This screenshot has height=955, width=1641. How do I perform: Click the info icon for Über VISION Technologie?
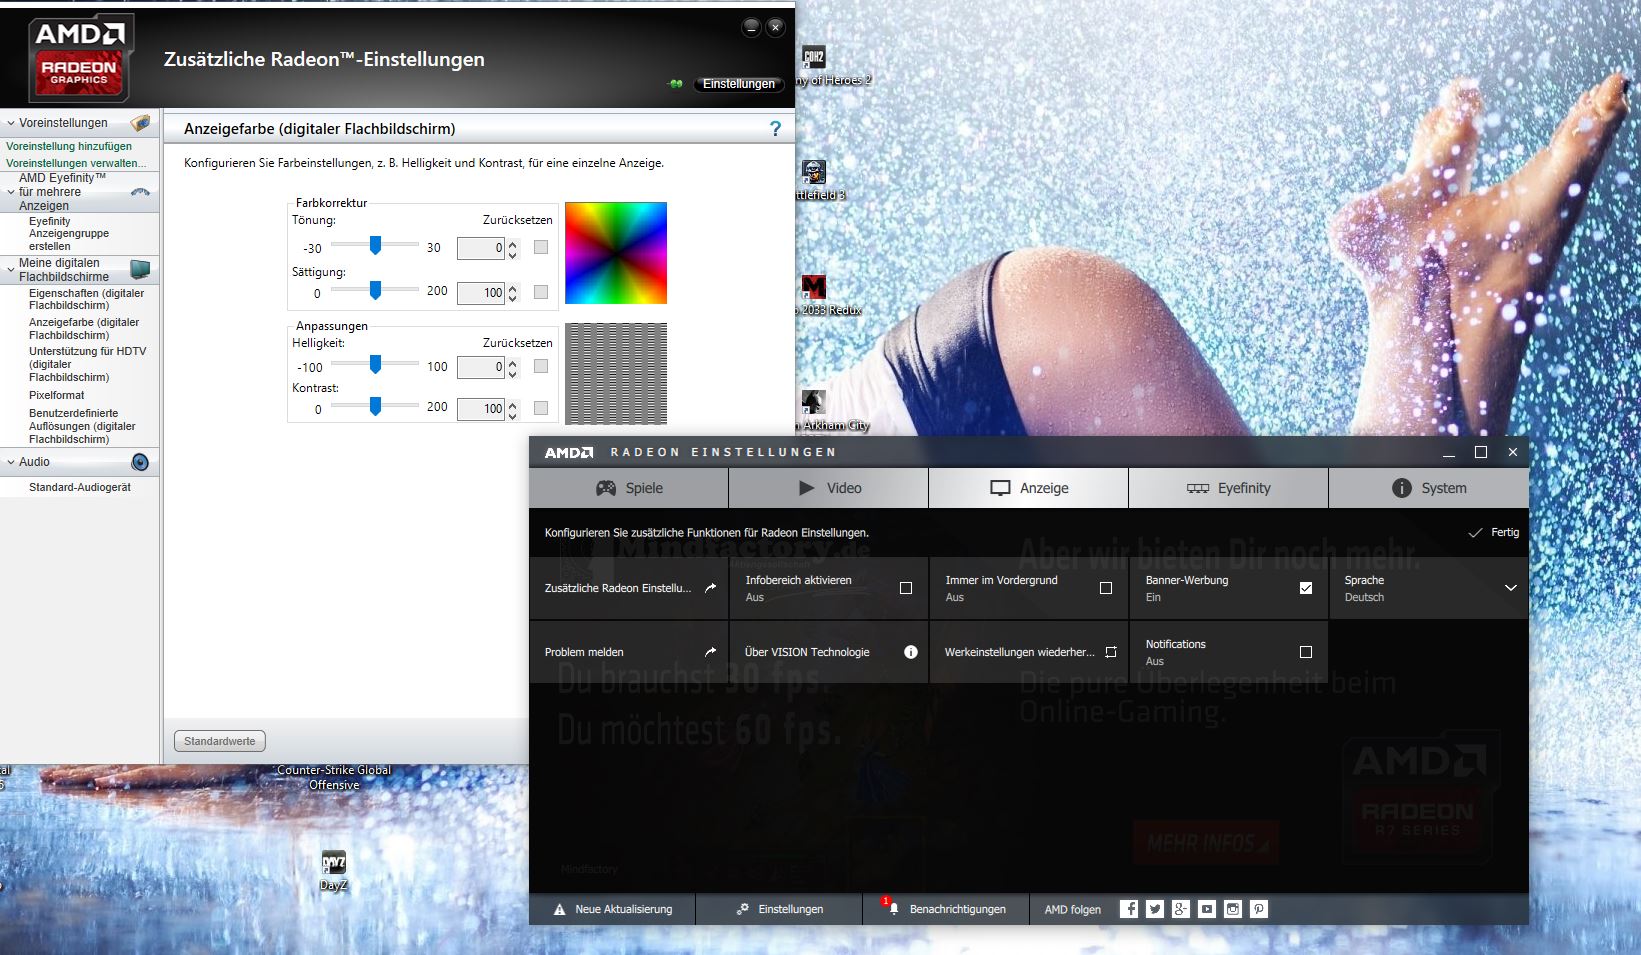911,652
